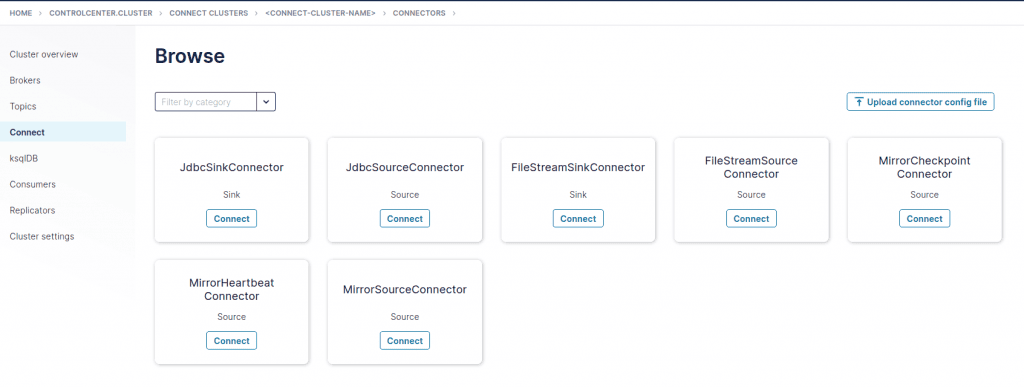Go to Brokers in sidebar
Viewport: 1024px width, 387px height.
click(25, 80)
